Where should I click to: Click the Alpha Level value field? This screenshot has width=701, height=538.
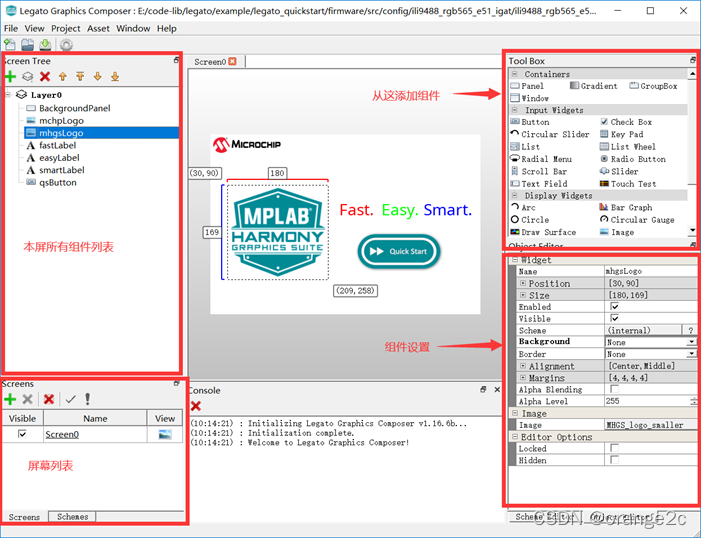tap(648, 401)
